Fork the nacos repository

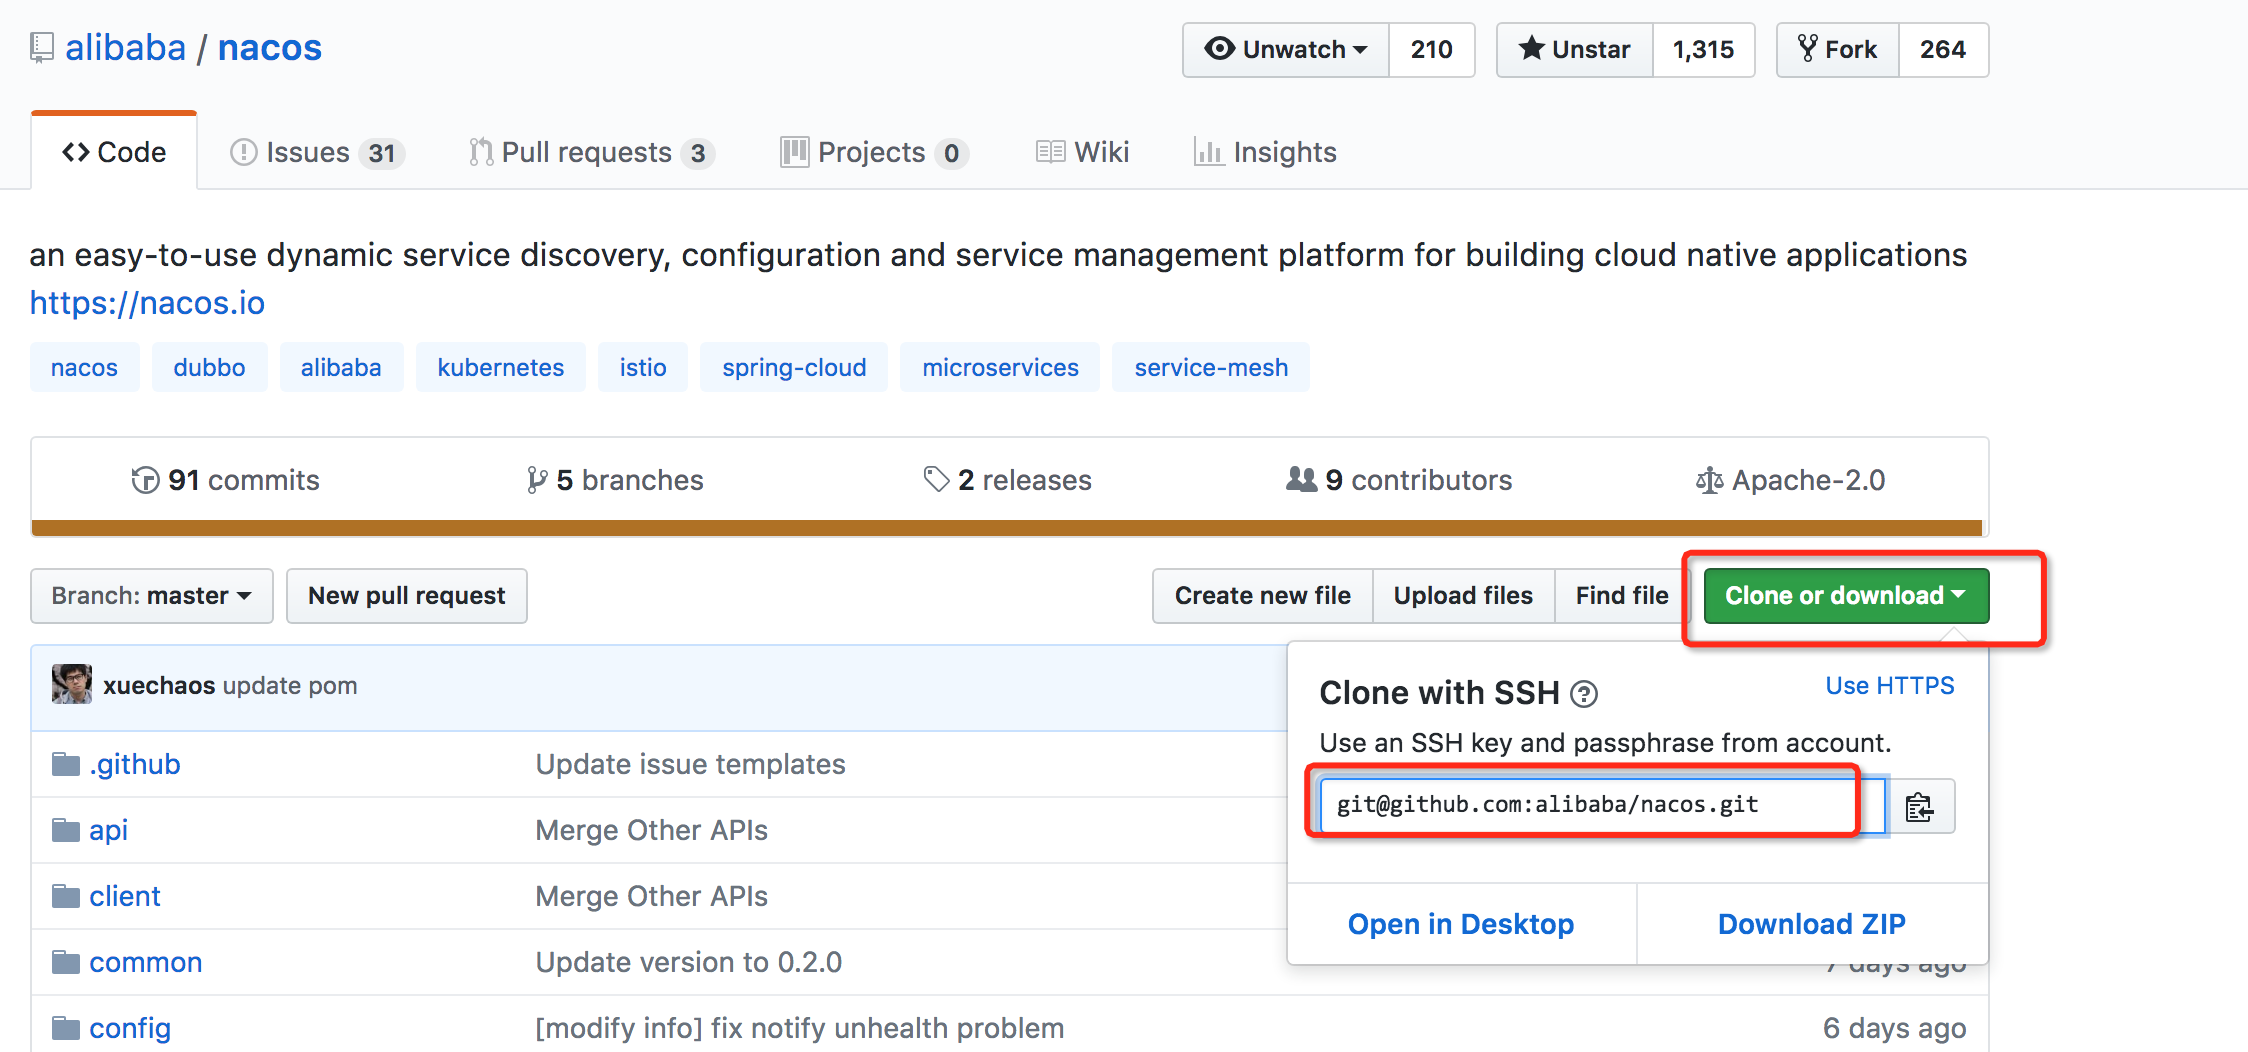point(1837,49)
